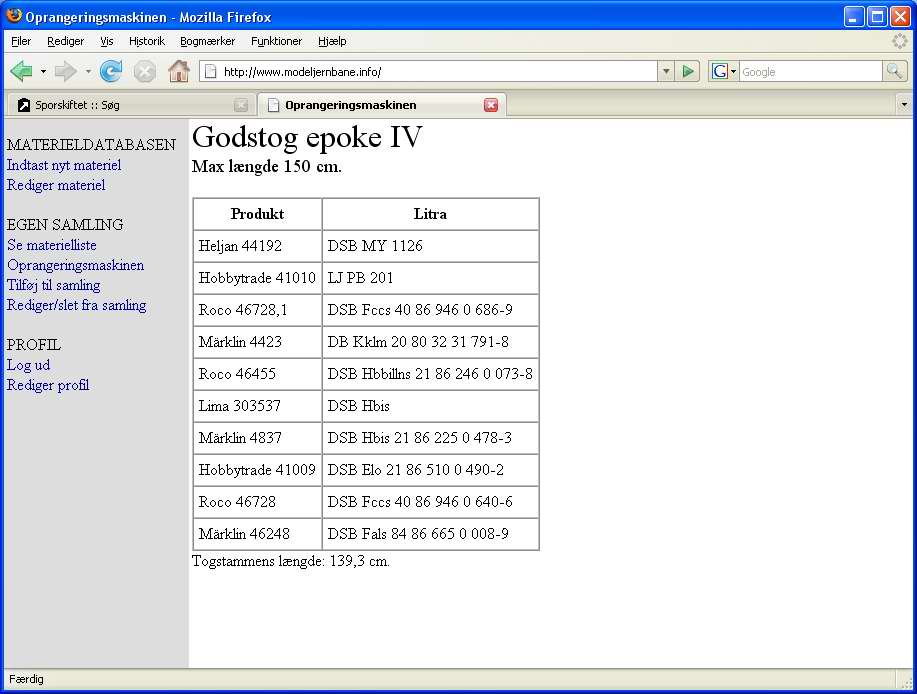Select the Hobbytrade 41010 cell
This screenshot has width=917, height=694.
point(257,278)
